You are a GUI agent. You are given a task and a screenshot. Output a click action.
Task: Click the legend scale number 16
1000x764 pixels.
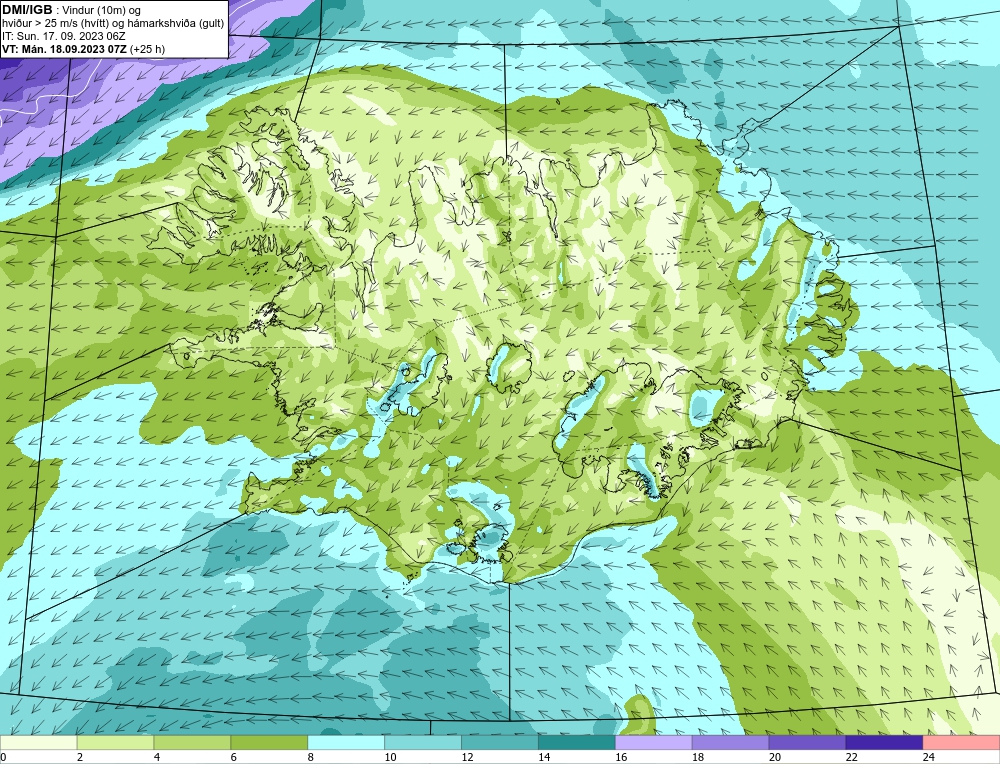[x=621, y=757]
